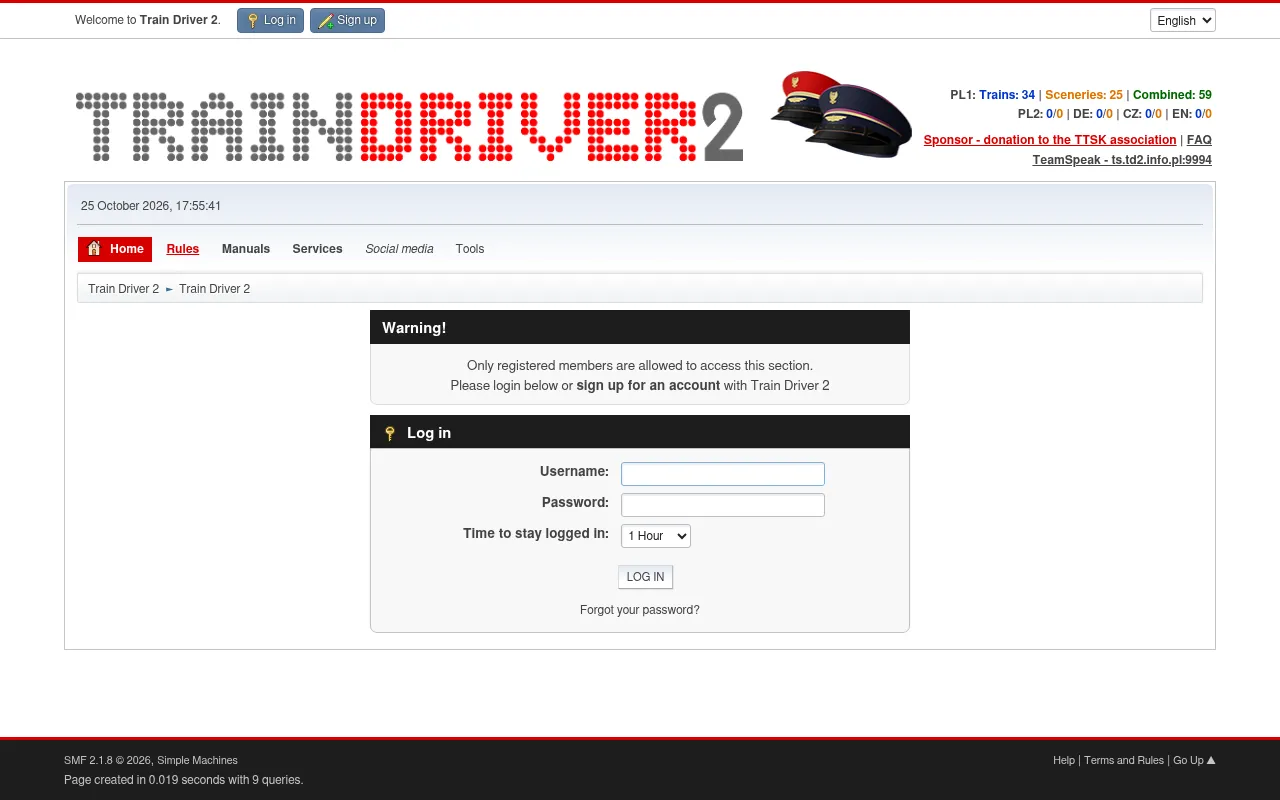Click the LOG IN submit button
The height and width of the screenshot is (800, 1280).
(x=645, y=577)
